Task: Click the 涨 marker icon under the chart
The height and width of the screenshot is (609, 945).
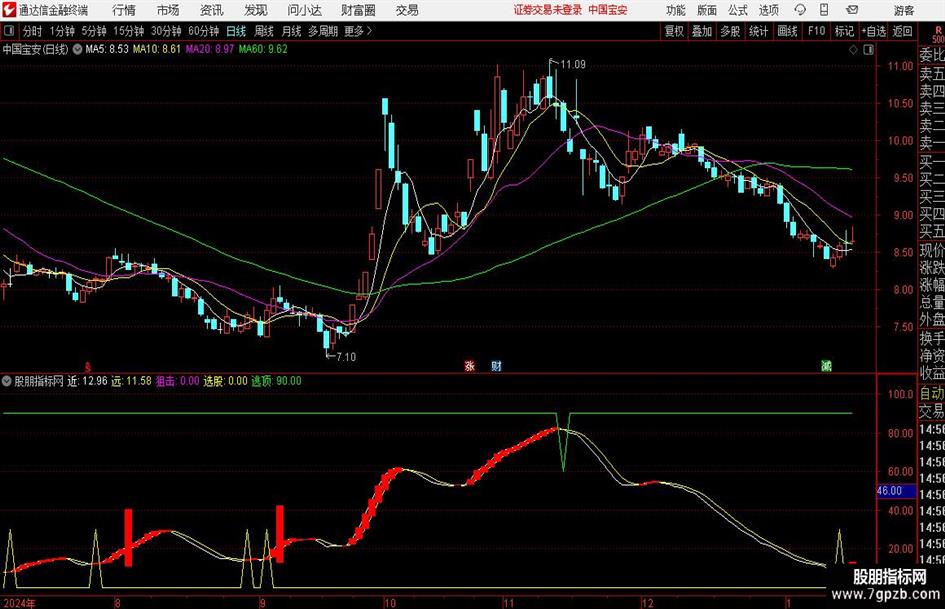Action: point(469,365)
